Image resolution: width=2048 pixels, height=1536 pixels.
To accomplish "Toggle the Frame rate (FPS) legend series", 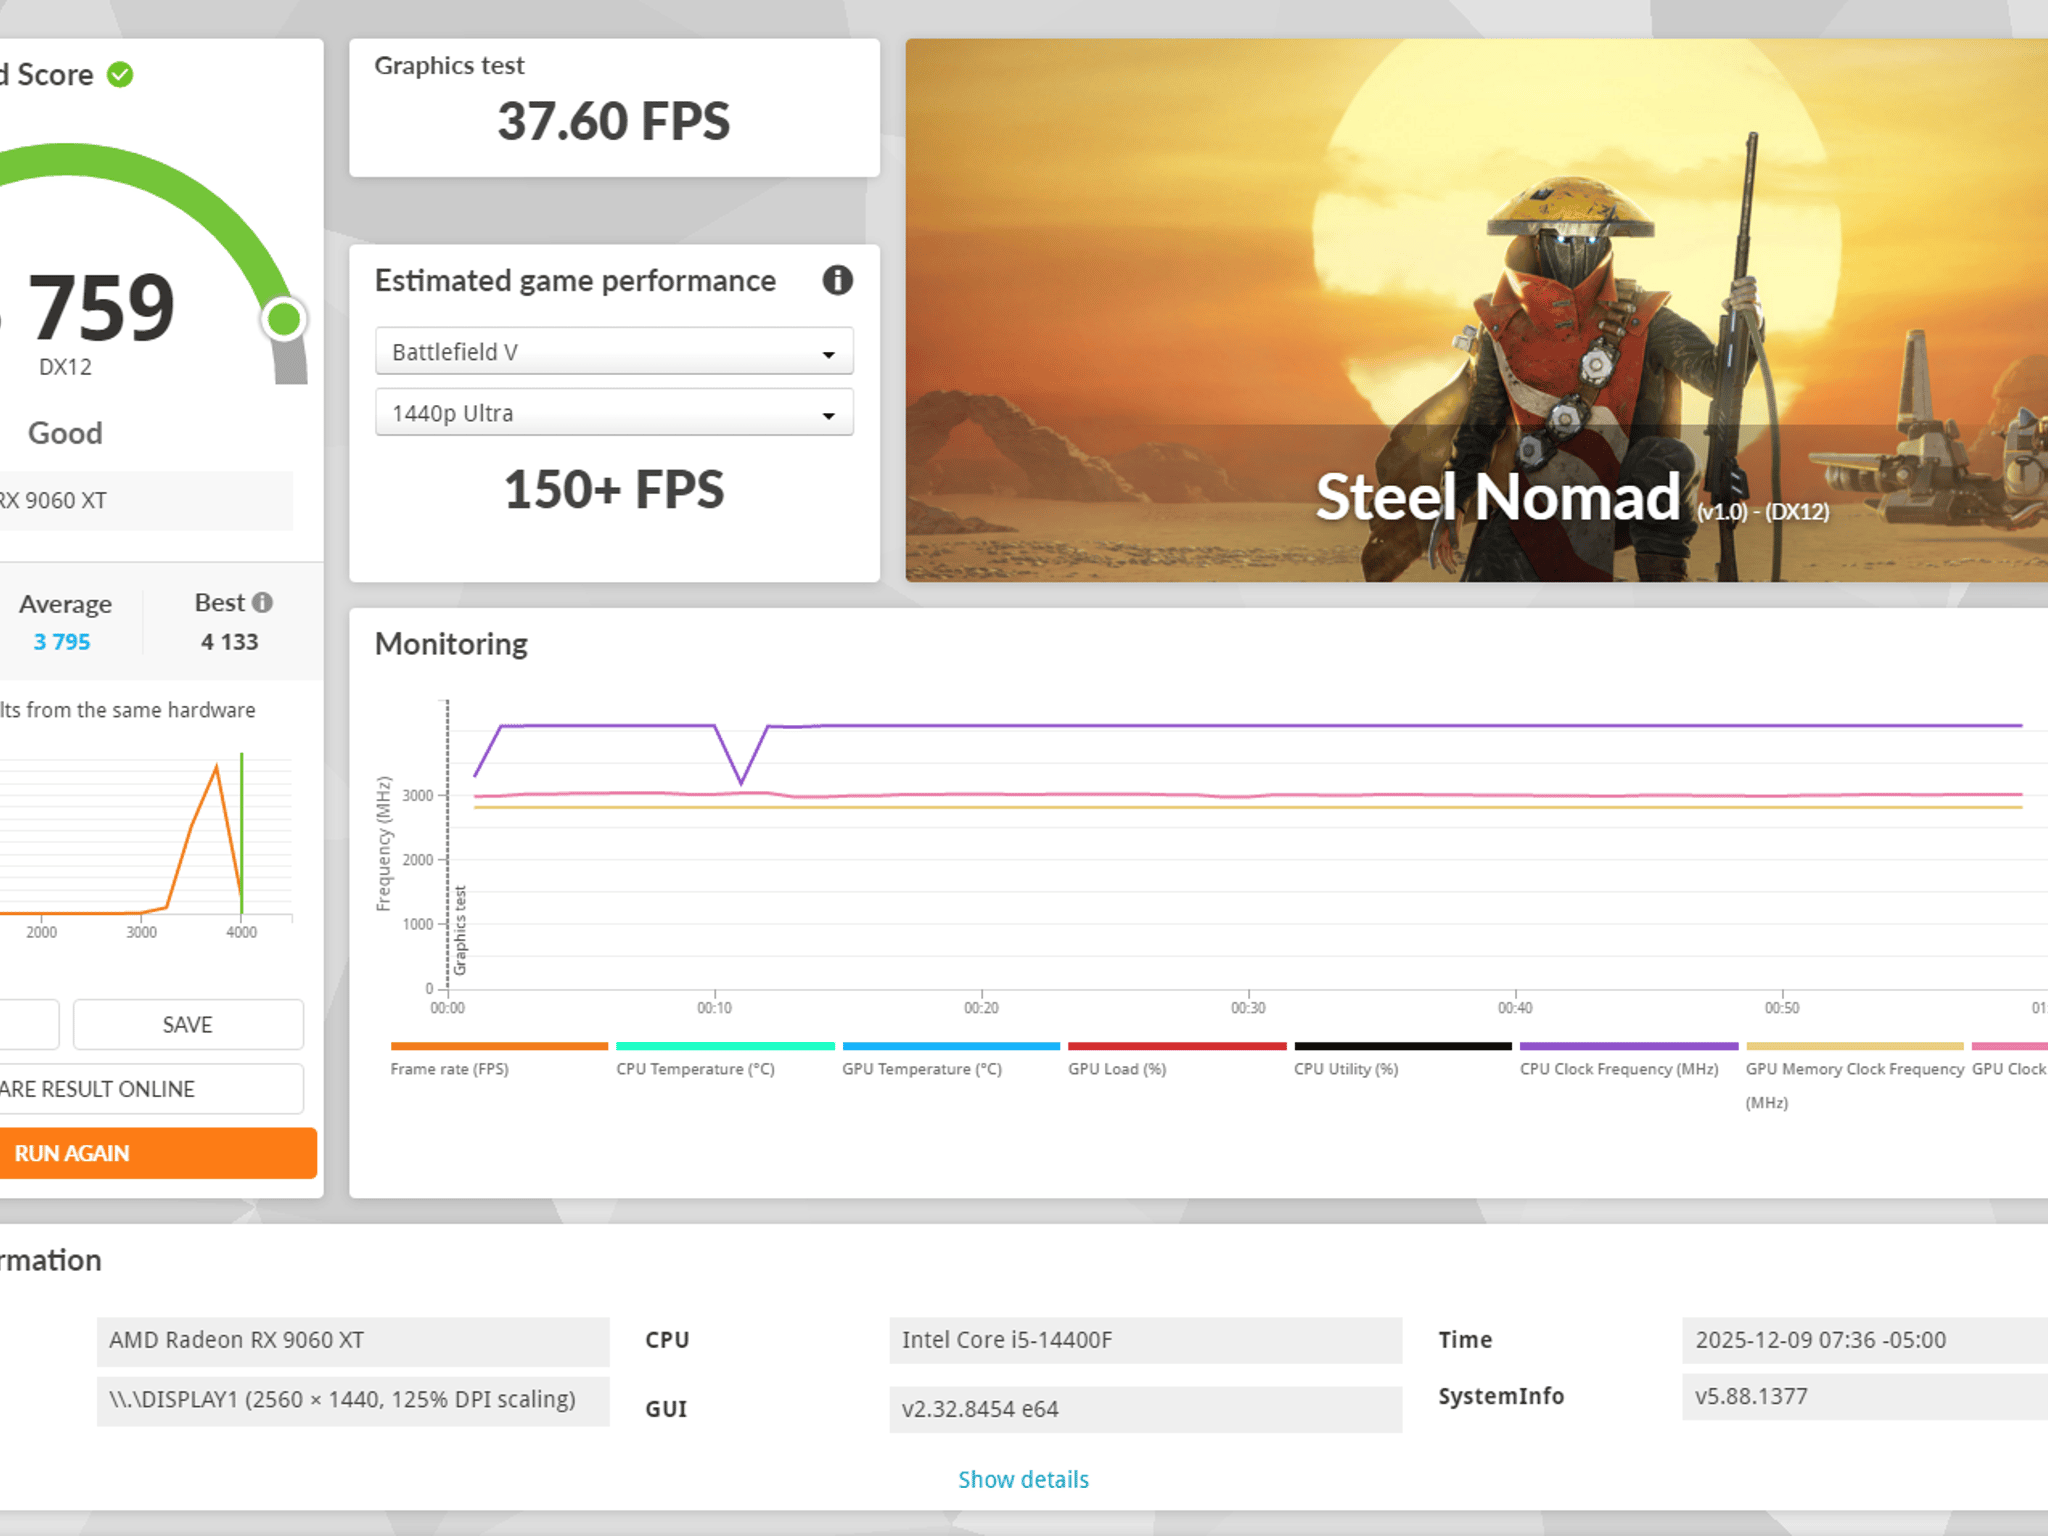I will [498, 1059].
